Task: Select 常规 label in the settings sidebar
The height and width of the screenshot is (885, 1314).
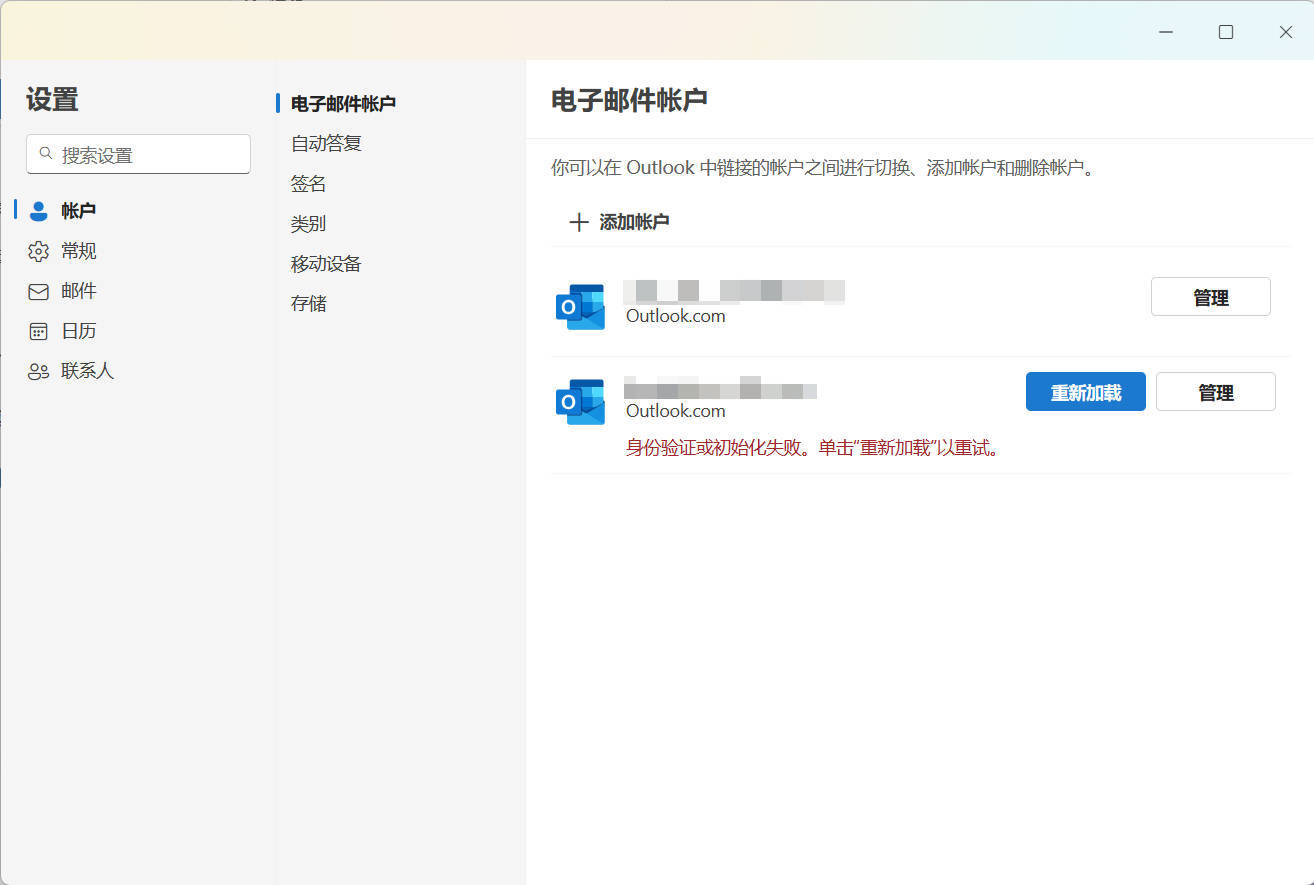Action: pos(79,251)
